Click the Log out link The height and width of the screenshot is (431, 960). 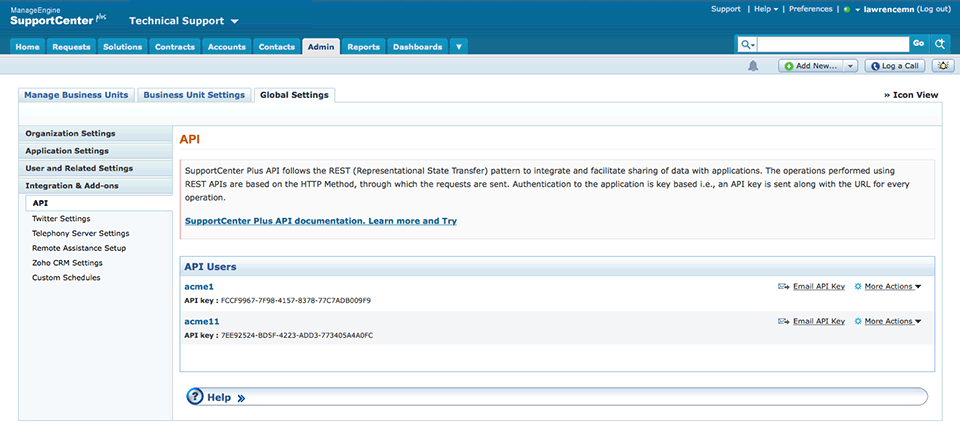934,9
